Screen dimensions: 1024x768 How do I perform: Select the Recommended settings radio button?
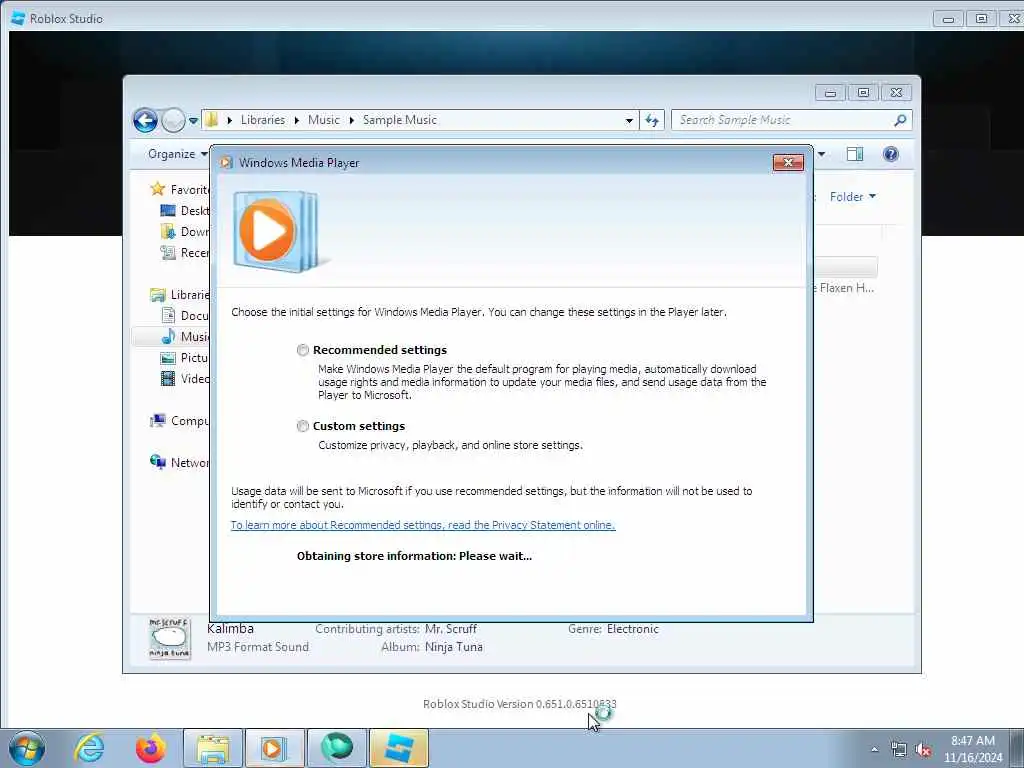click(302, 350)
